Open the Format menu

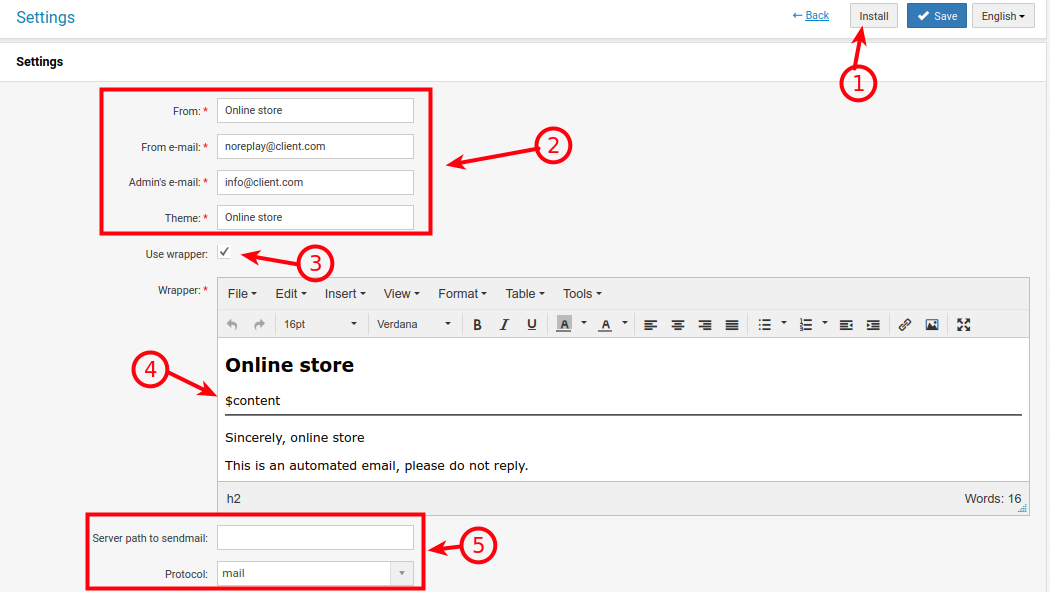462,294
